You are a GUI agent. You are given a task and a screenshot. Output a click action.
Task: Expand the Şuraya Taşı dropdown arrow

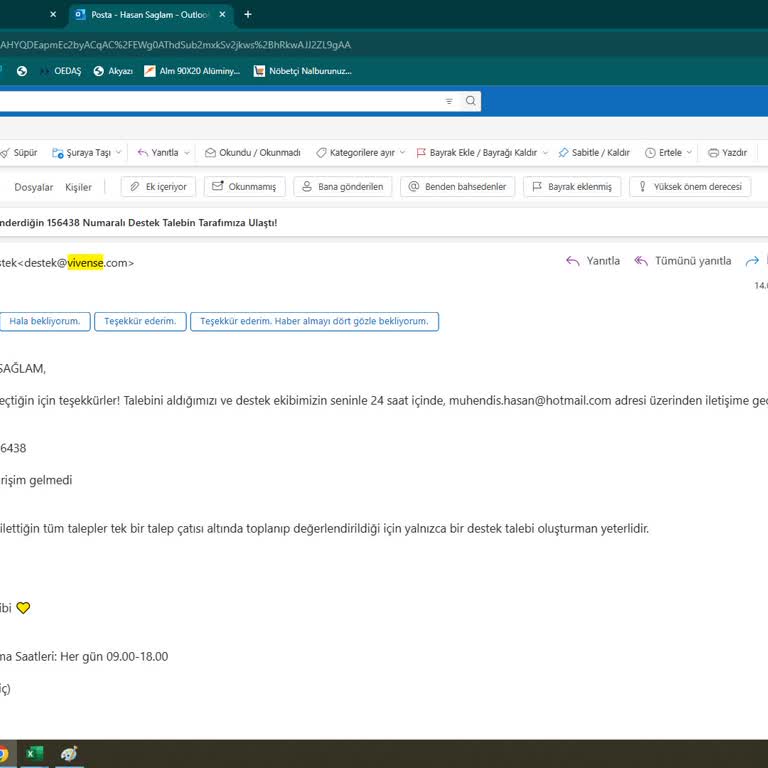click(x=118, y=153)
